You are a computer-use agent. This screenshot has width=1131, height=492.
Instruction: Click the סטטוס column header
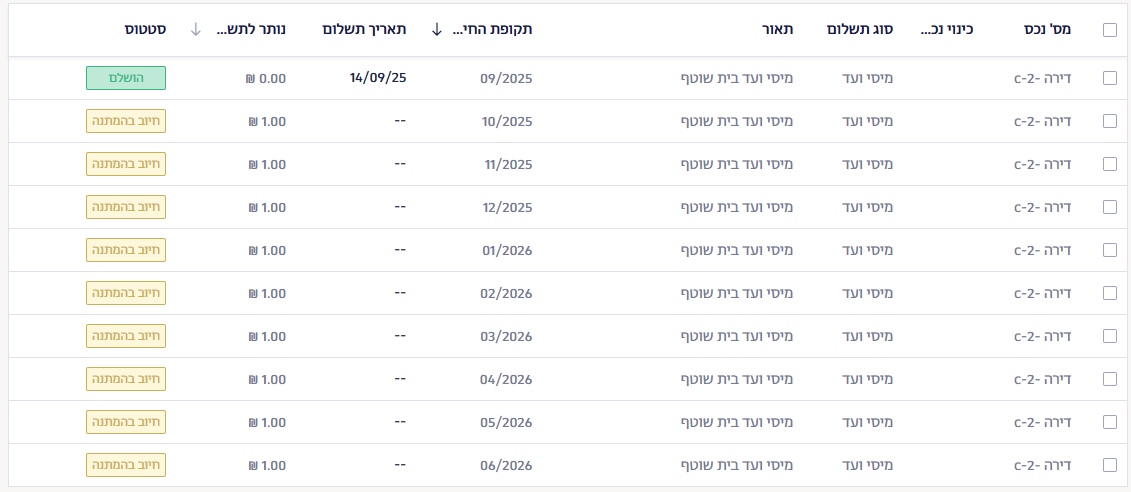click(146, 30)
